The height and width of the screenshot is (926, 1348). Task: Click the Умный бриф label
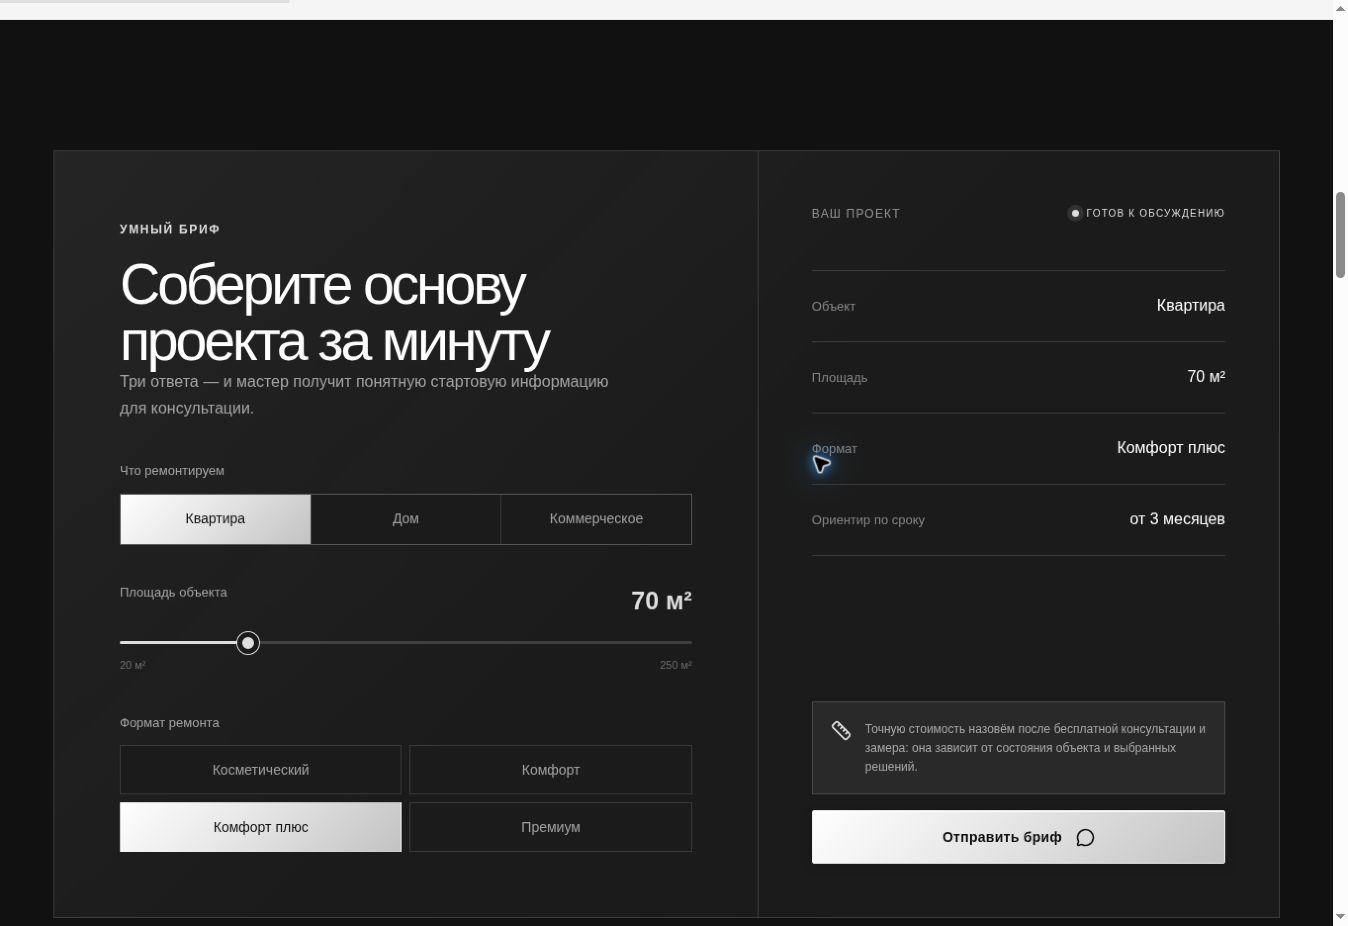click(170, 229)
